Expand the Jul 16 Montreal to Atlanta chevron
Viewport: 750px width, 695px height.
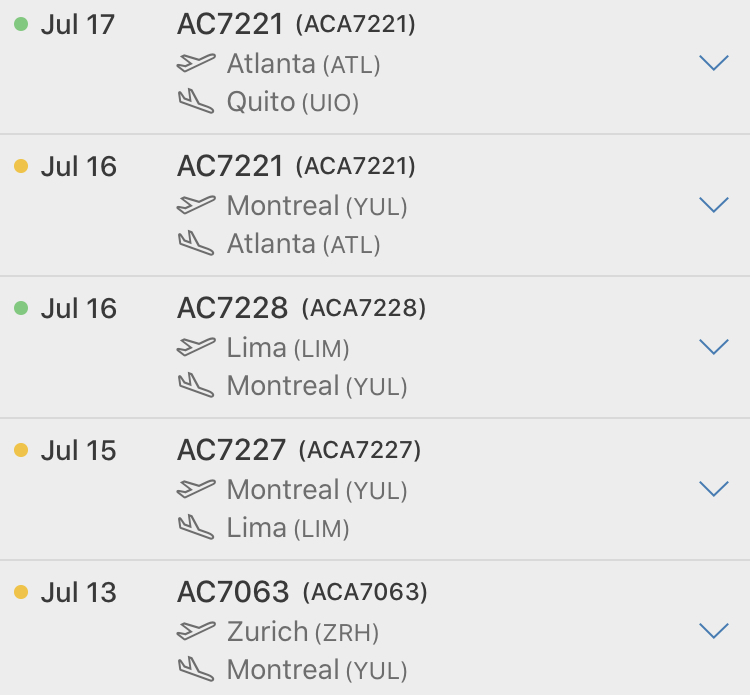click(713, 205)
